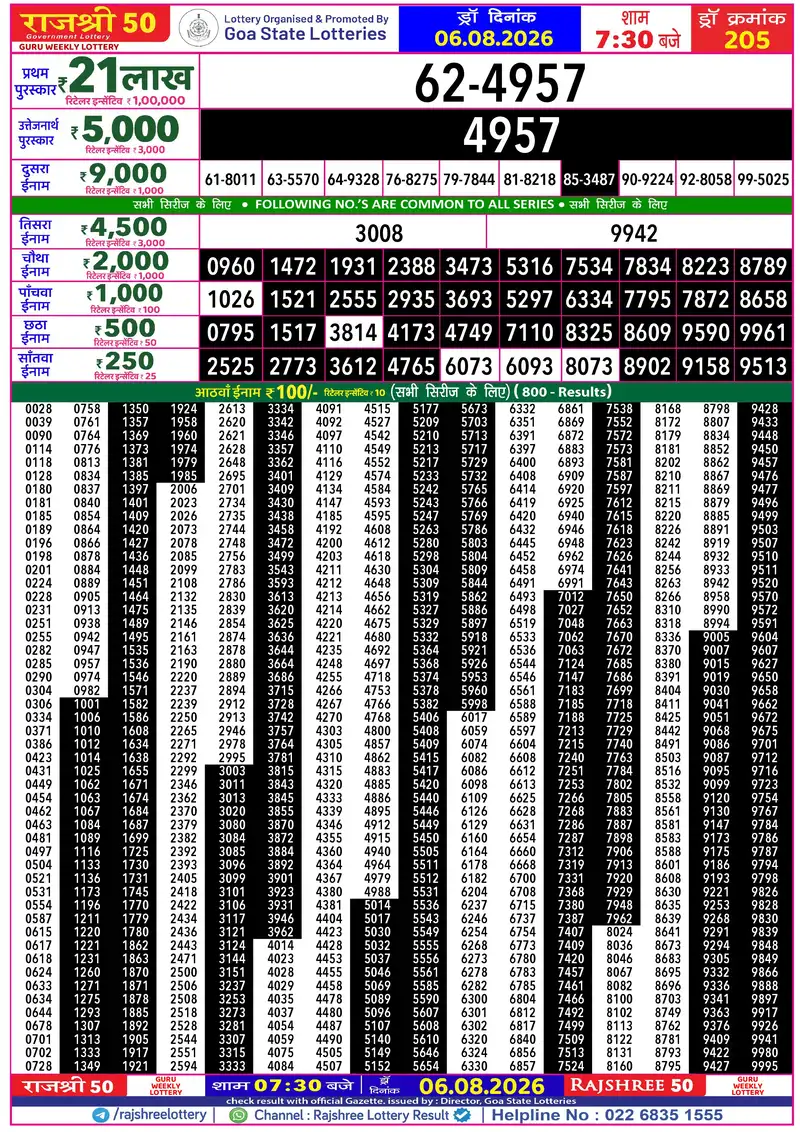Click the WhatsApp icon before Channel
Viewport: 800px width, 1132px height.
pos(238,1115)
